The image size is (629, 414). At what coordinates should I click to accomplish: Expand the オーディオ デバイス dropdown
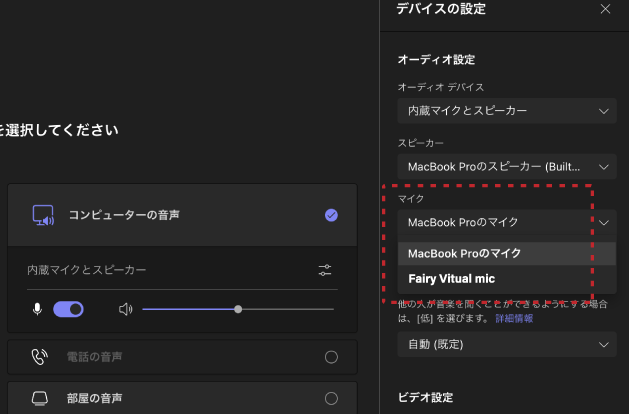pos(505,111)
